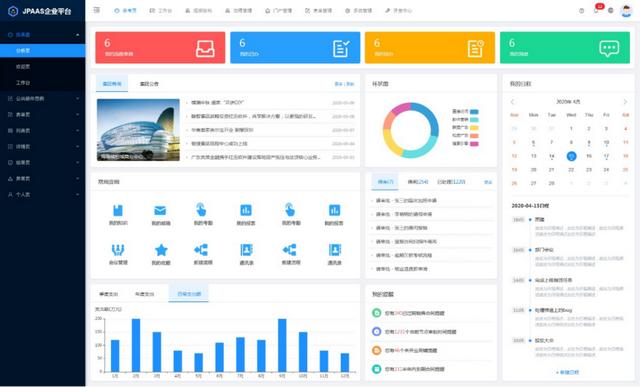This screenshot has height=387, width=640.
Task: Switch to the 工作台 top navigation item
Action: click(x=160, y=11)
